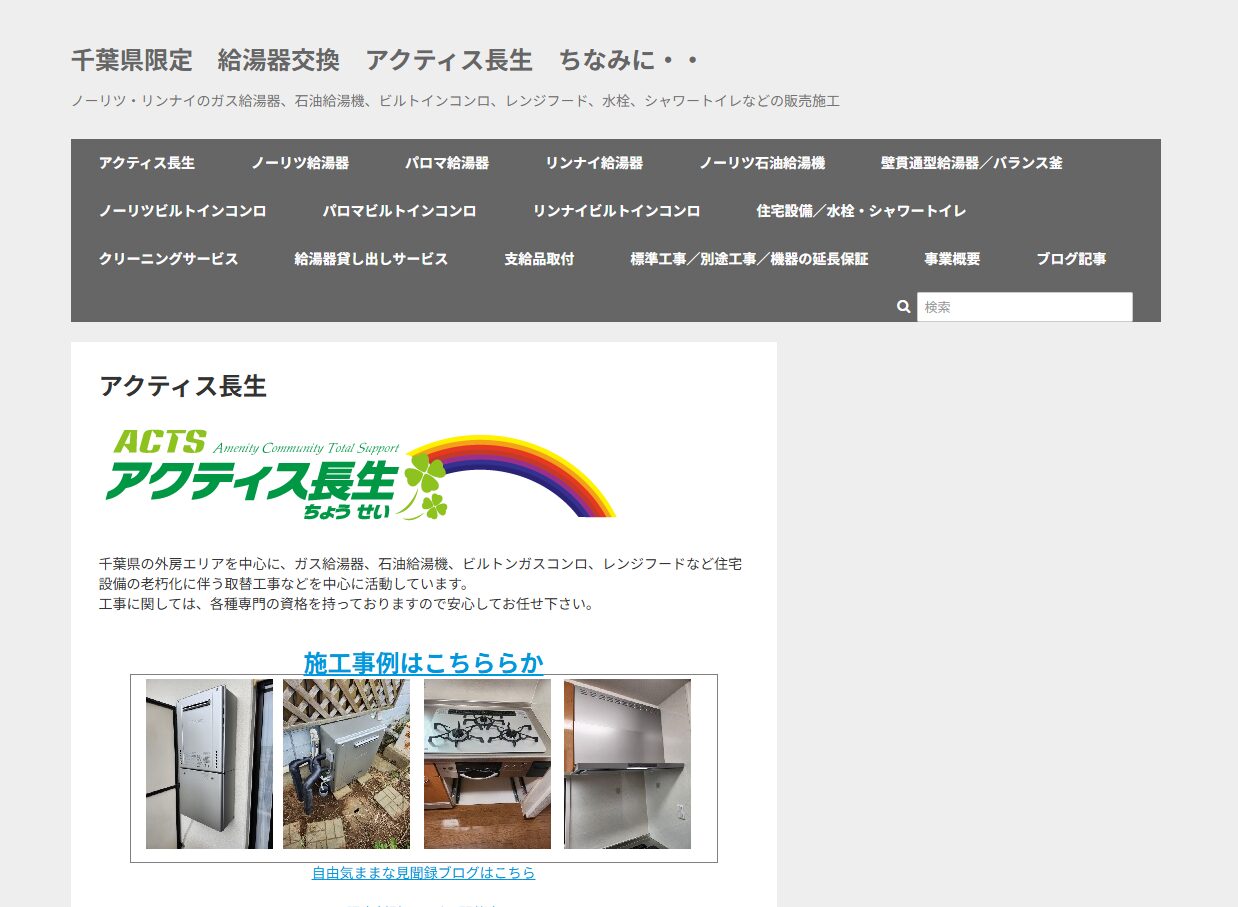Open the range hood photo thumbnail
The width and height of the screenshot is (1238, 907).
pyautogui.click(x=627, y=764)
